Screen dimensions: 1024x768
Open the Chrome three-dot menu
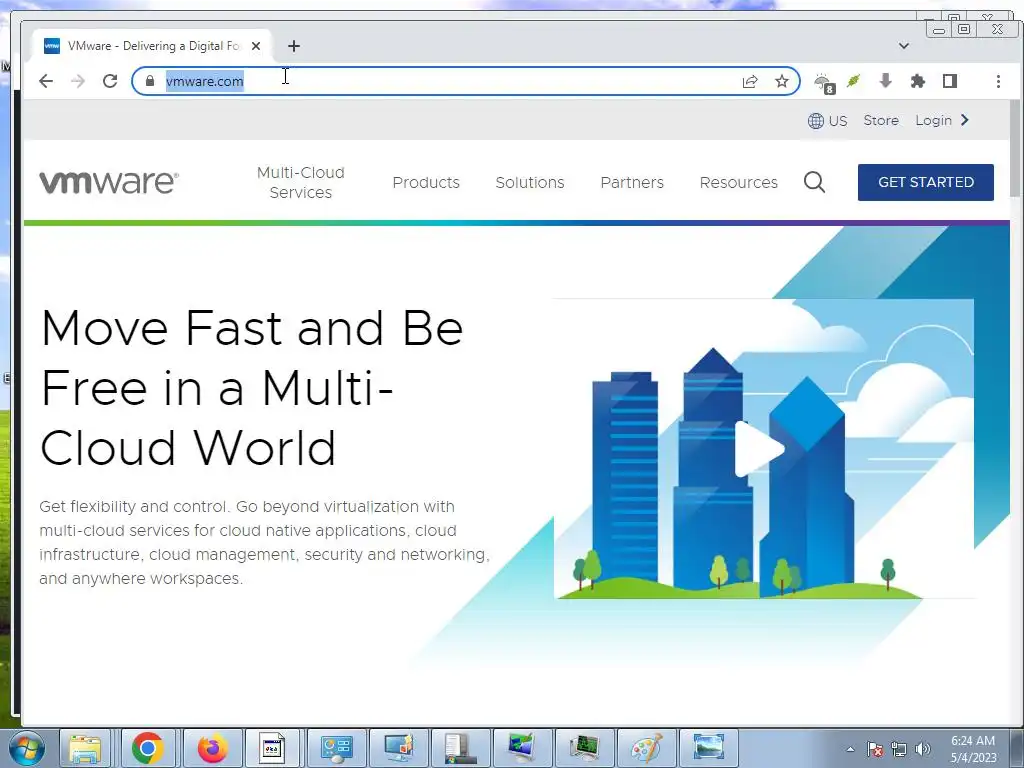point(998,81)
